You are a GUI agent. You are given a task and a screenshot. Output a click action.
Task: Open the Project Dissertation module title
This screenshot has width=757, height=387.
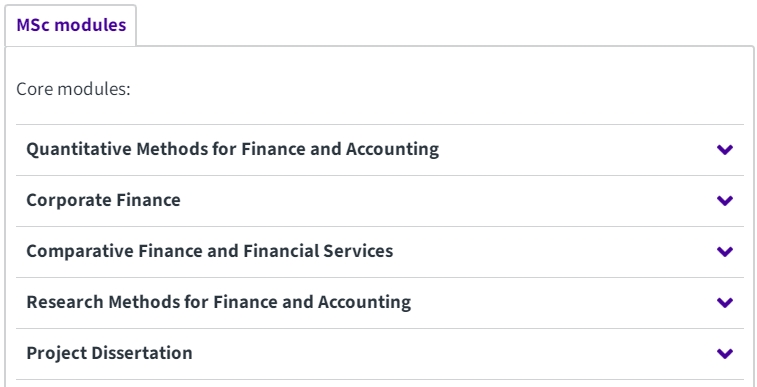[109, 353]
